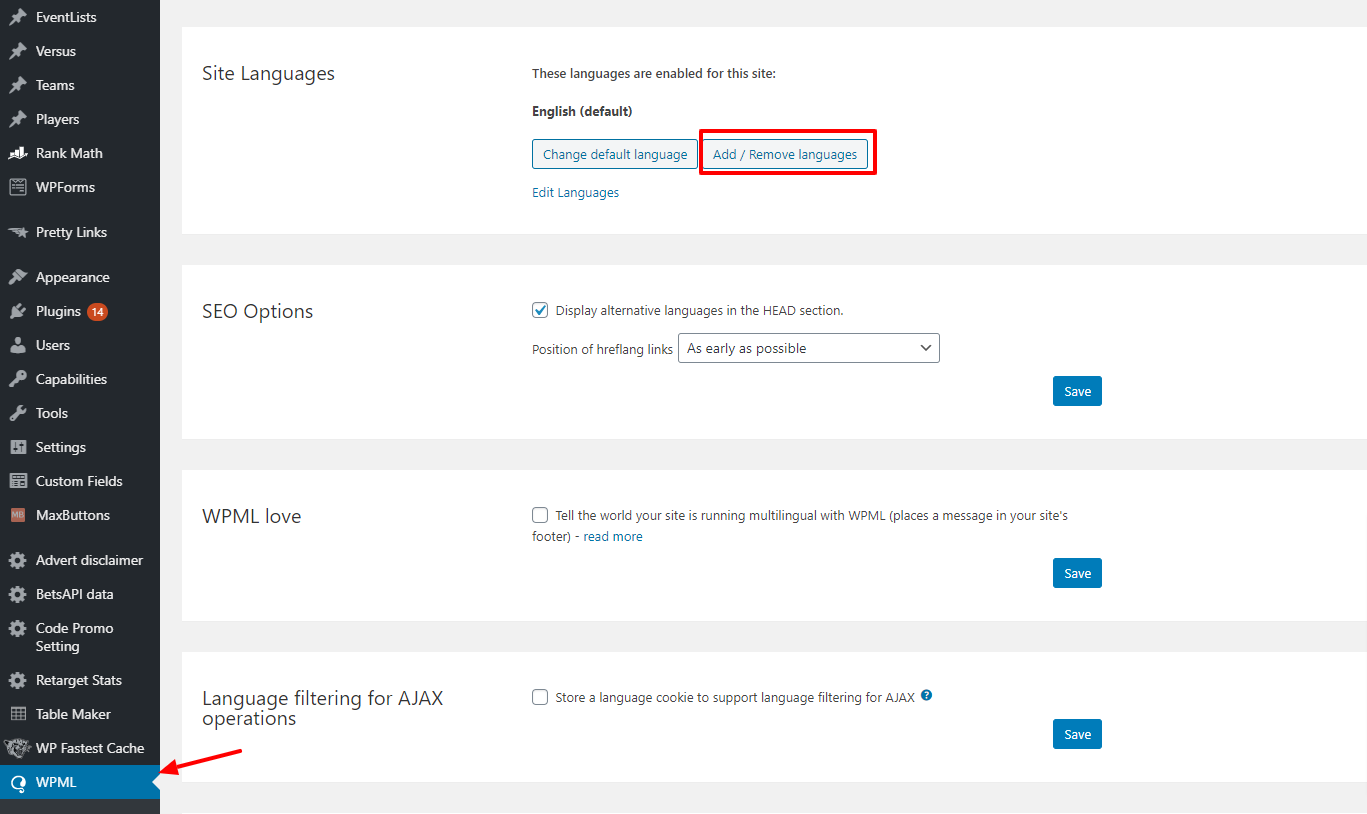Click the WPForms icon in sidebar
Screen dimensions: 1367x814
[x=18, y=187]
